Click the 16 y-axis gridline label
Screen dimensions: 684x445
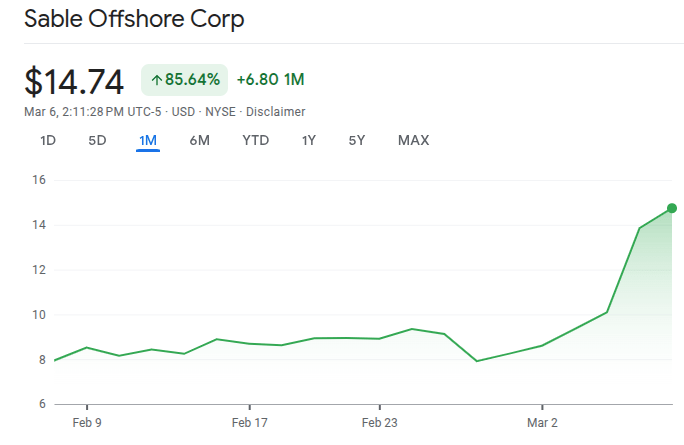click(38, 180)
